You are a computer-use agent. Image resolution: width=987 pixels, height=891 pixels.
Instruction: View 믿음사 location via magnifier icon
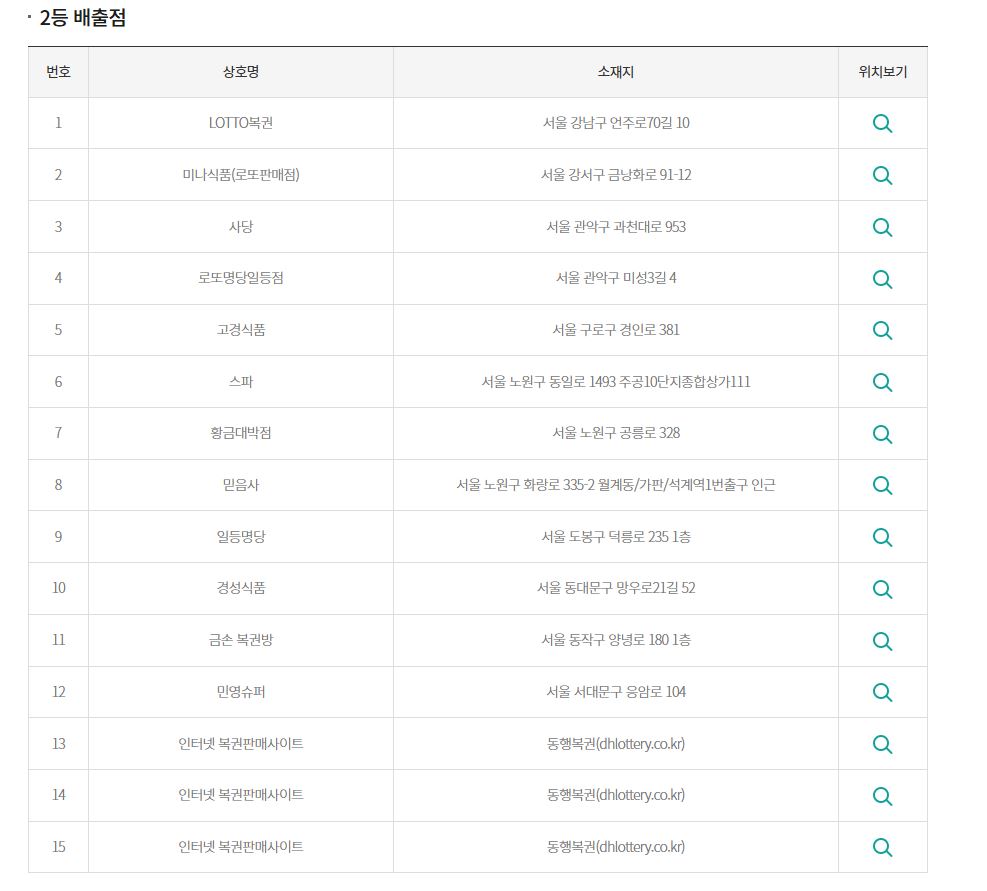(x=882, y=485)
